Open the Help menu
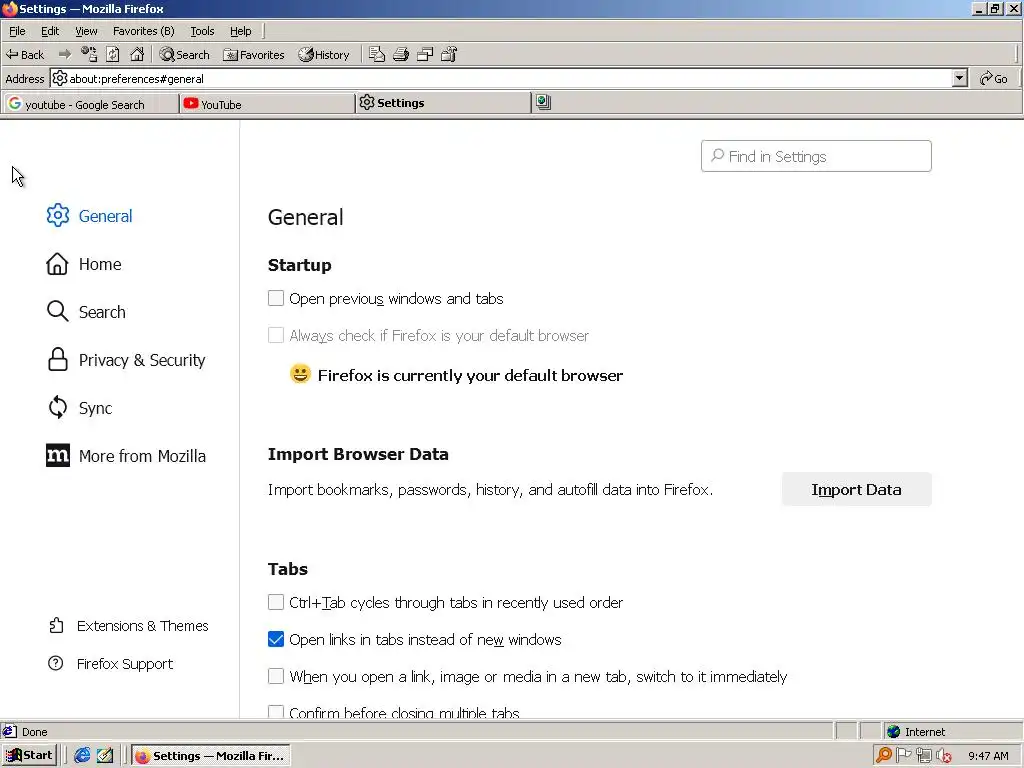The width and height of the screenshot is (1024, 768). [240, 31]
